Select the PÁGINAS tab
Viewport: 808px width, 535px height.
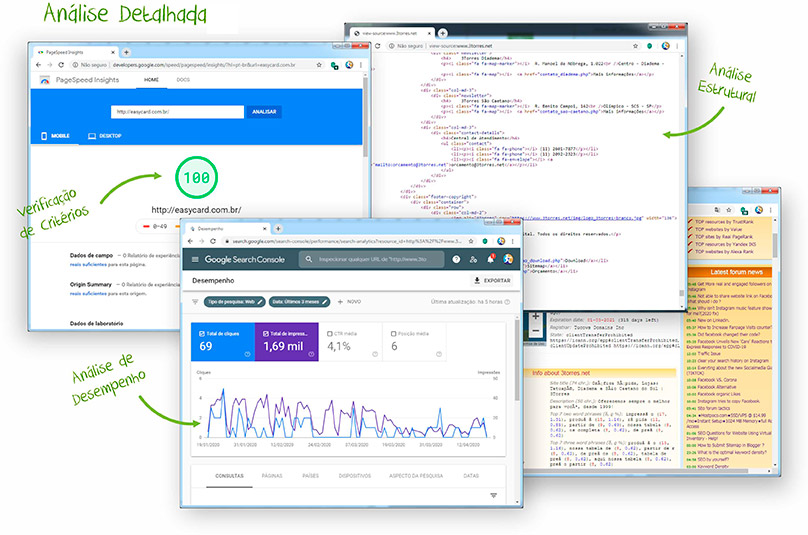pyautogui.click(x=272, y=476)
